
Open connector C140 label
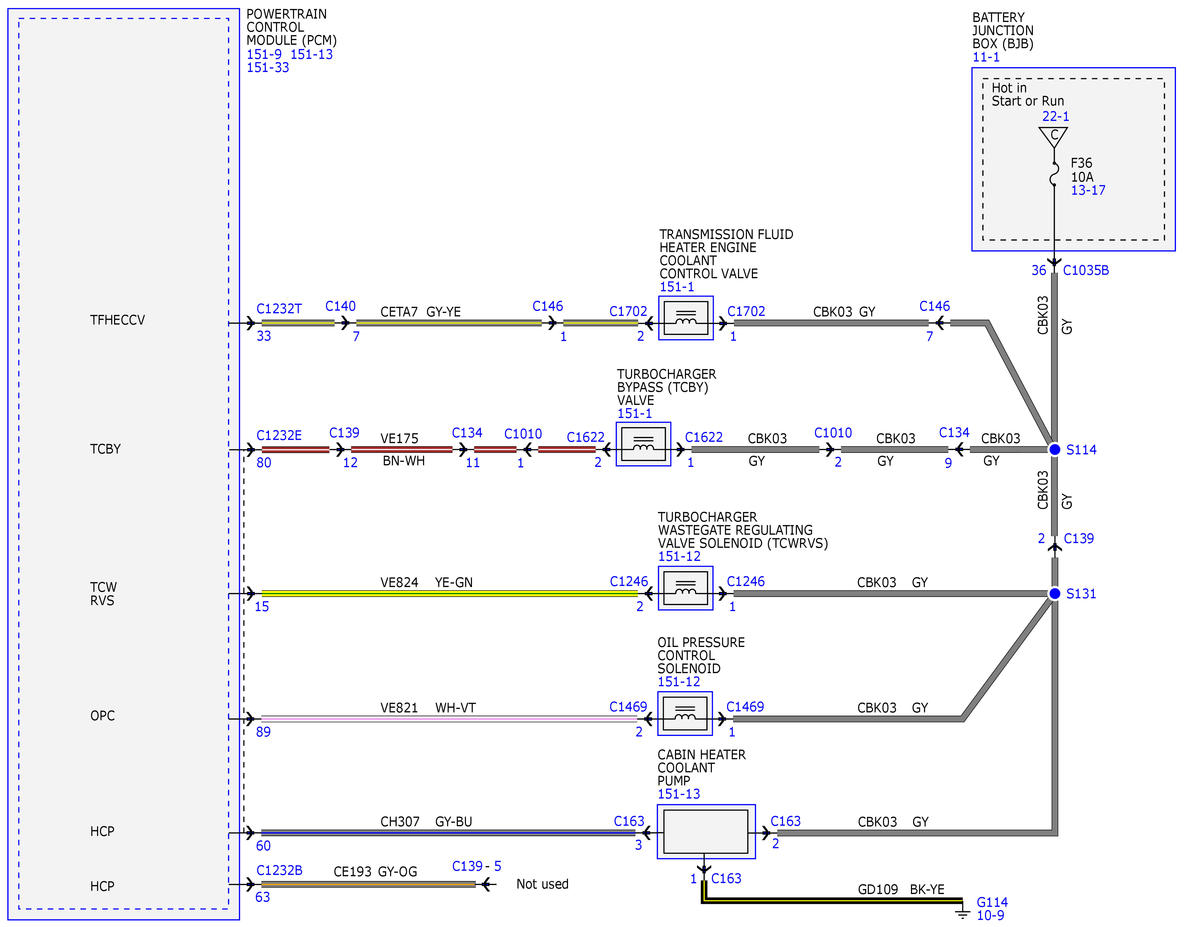(x=340, y=306)
